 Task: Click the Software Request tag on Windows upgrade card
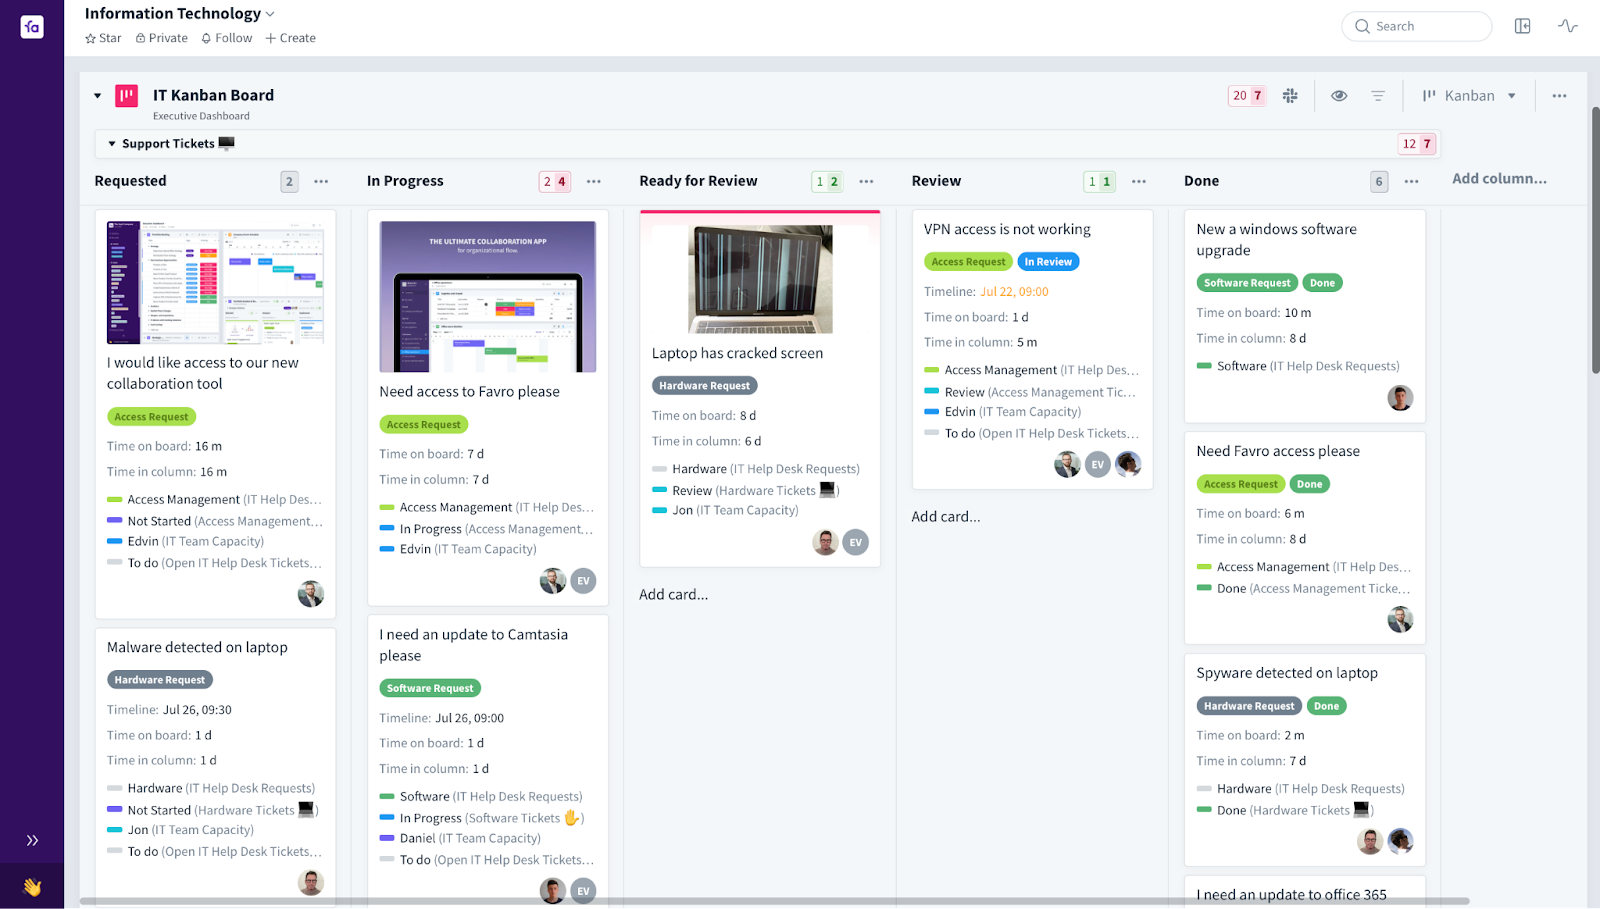point(1247,283)
